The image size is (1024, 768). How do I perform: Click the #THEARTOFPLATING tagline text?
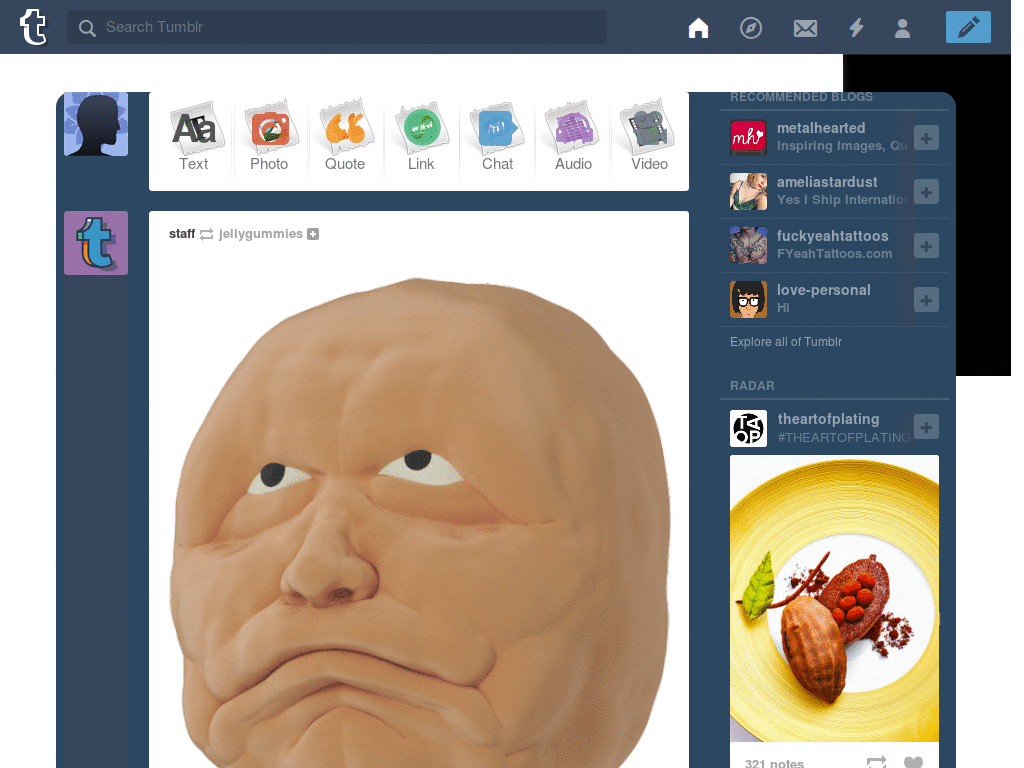coord(844,438)
